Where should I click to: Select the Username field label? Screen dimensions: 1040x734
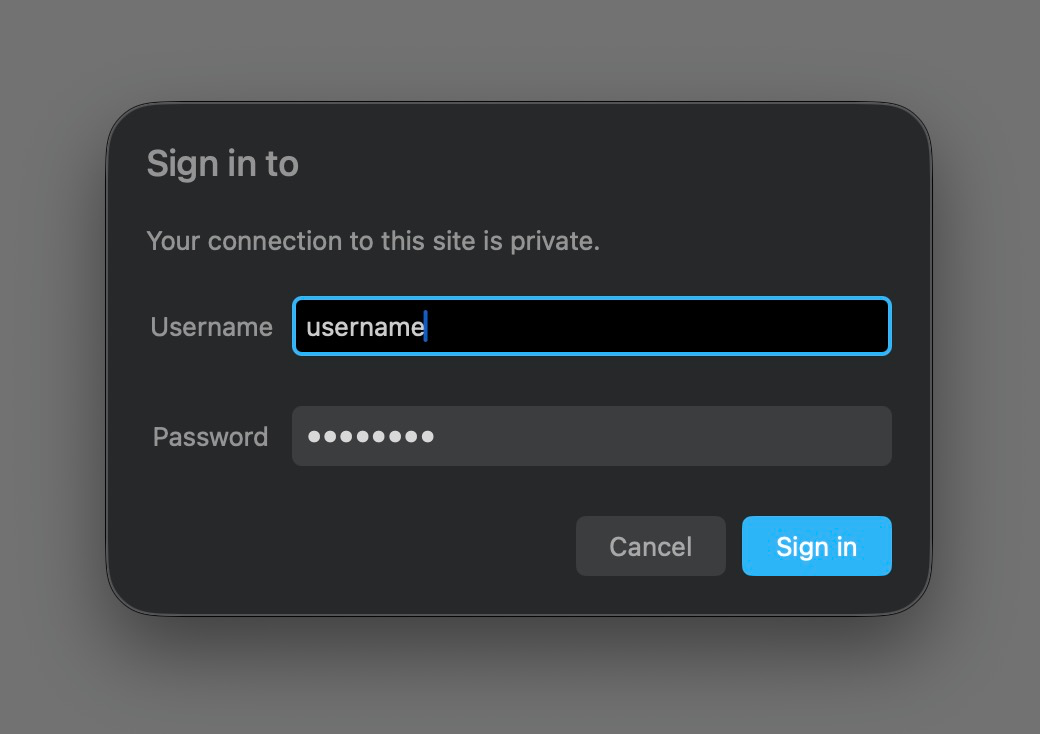pyautogui.click(x=211, y=327)
